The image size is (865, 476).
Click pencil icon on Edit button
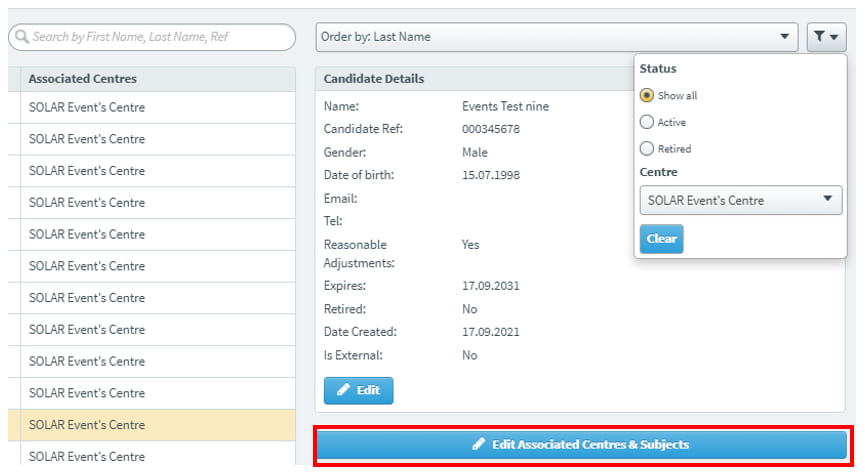343,390
